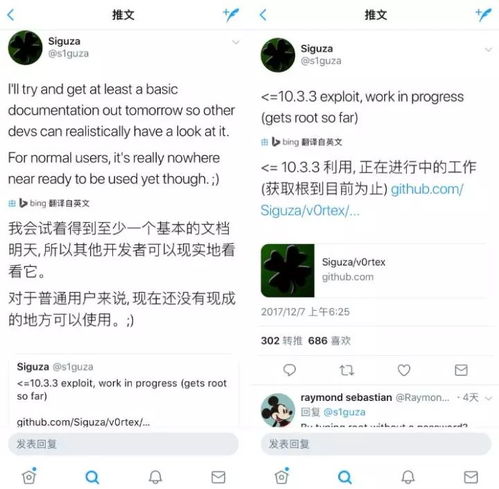Share exploit tweet via direct message icon
Viewport: 499px width, 489px height.
(461, 370)
